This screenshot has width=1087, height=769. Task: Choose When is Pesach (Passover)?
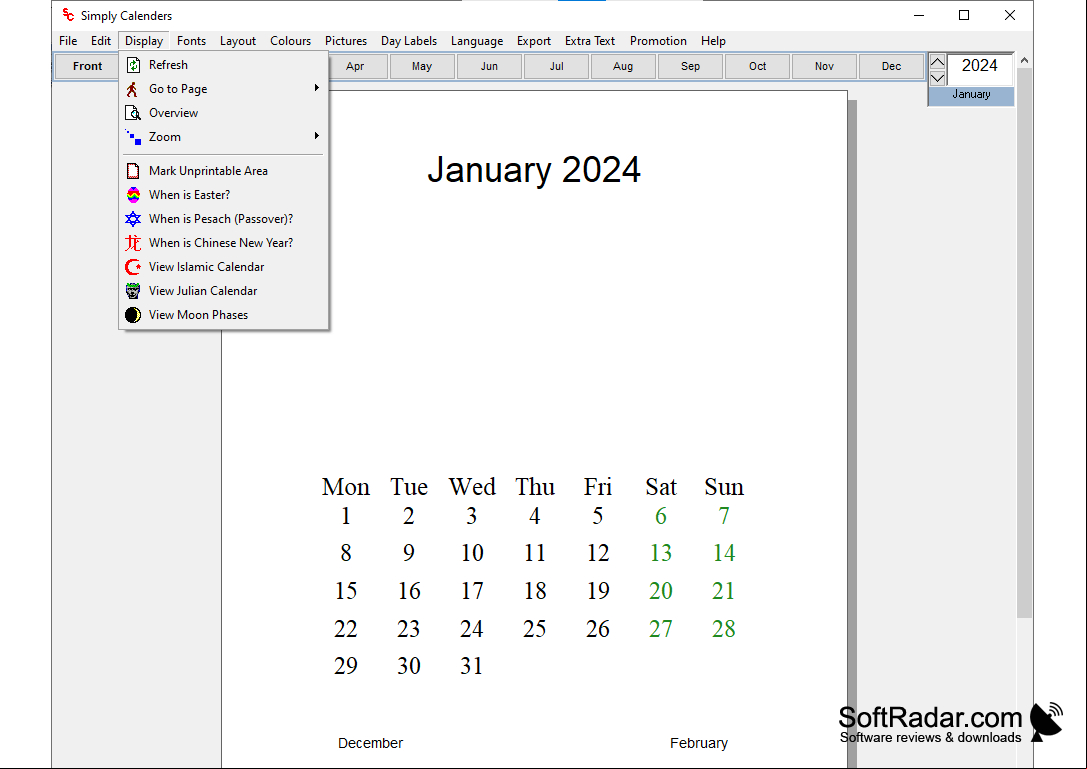pyautogui.click(x=223, y=219)
